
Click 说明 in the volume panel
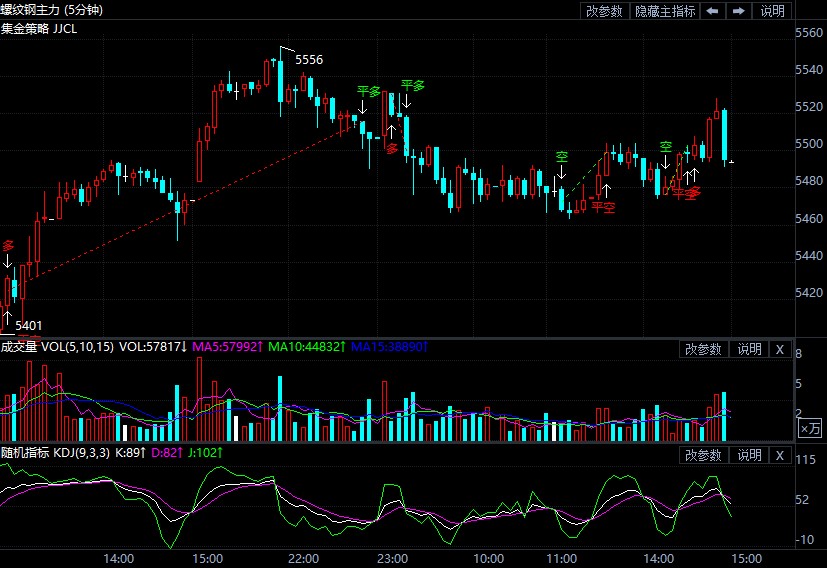pos(749,349)
